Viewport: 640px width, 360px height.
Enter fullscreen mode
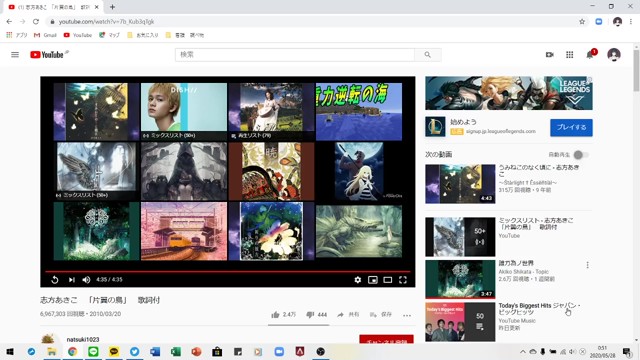point(403,280)
